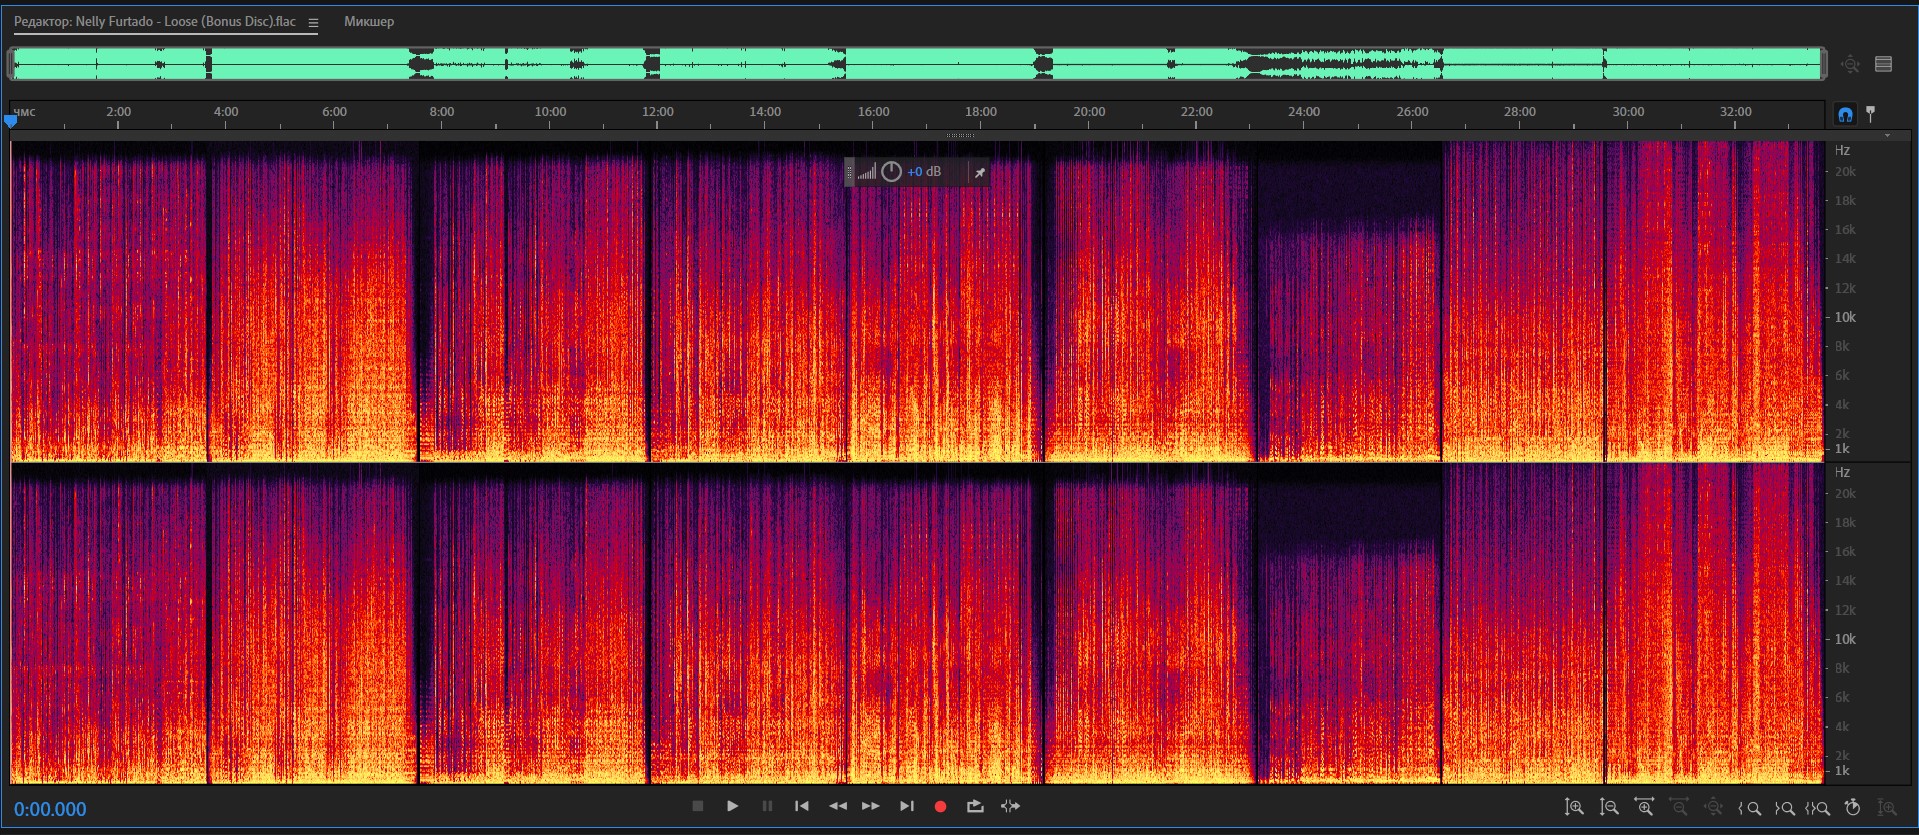Click the +0 dB gain knob
Image resolution: width=1919 pixels, height=835 pixels.
pyautogui.click(x=891, y=172)
